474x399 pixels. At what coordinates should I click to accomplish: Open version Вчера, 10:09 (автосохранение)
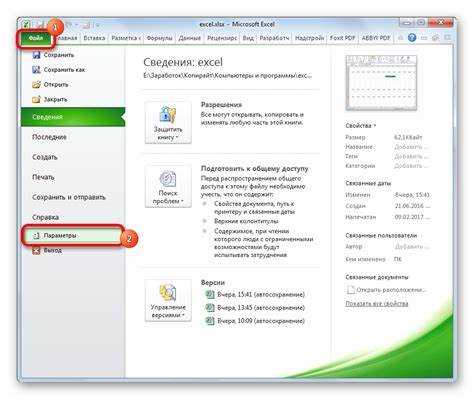point(261,321)
